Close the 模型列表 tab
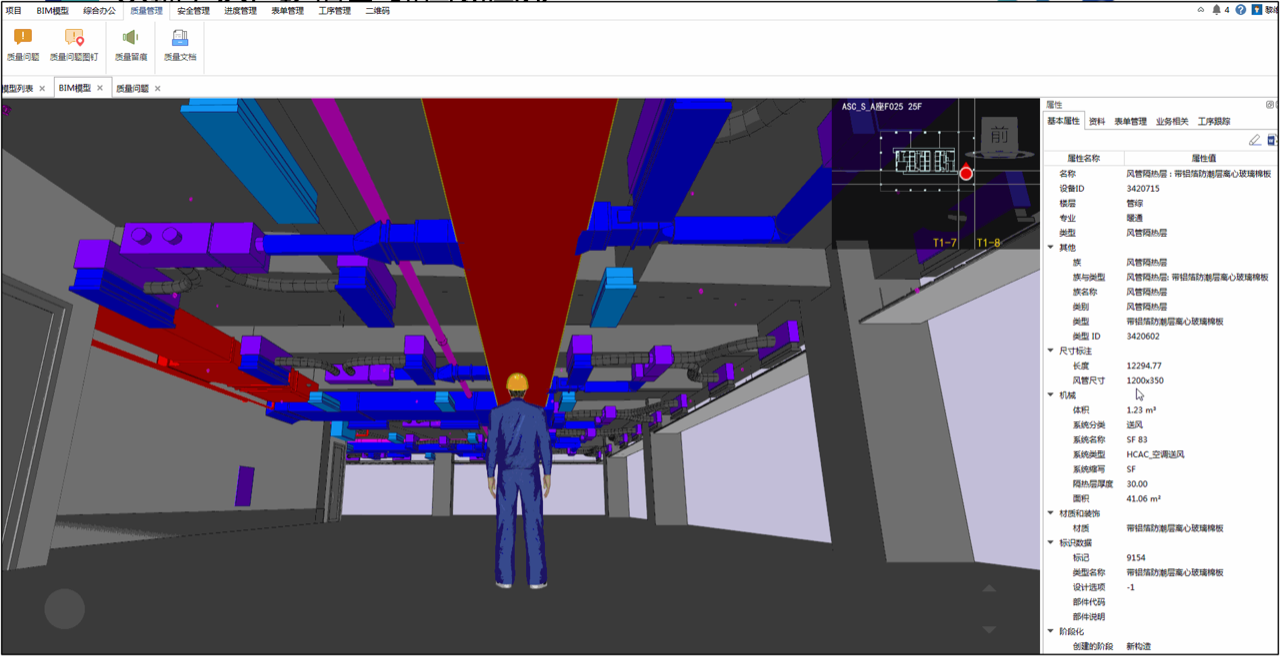 (42, 89)
